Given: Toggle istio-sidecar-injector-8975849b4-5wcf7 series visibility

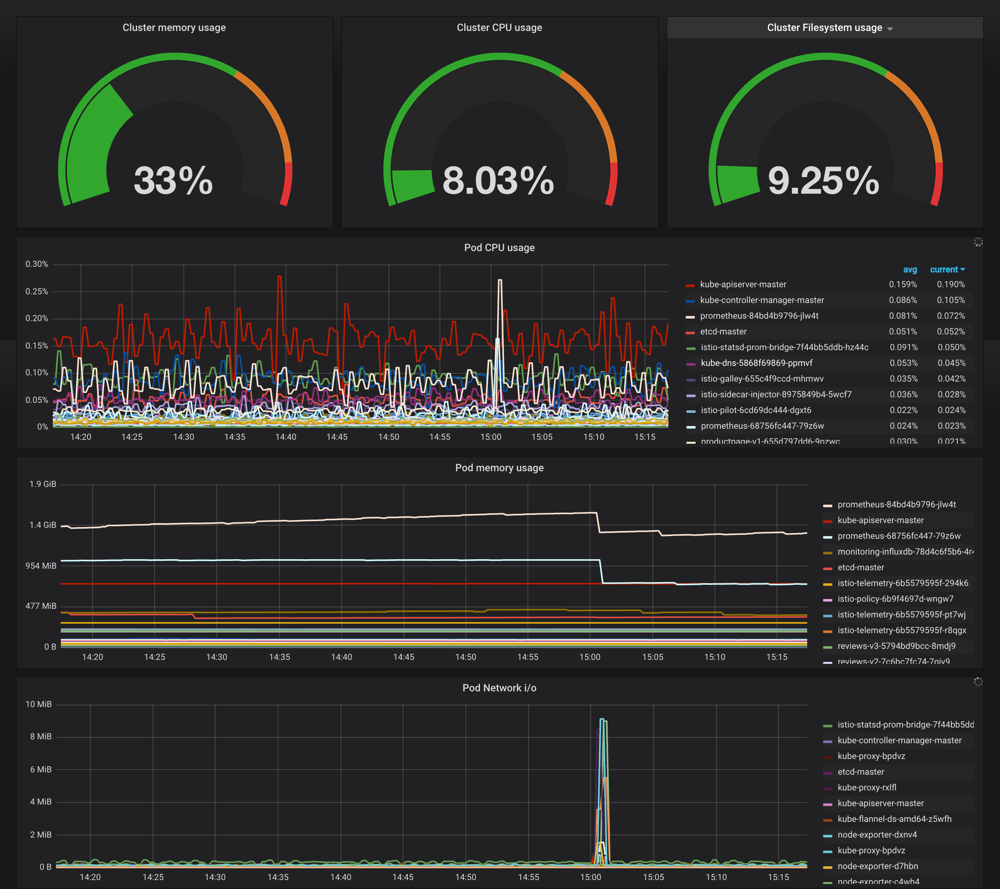Looking at the screenshot, I should point(776,394).
